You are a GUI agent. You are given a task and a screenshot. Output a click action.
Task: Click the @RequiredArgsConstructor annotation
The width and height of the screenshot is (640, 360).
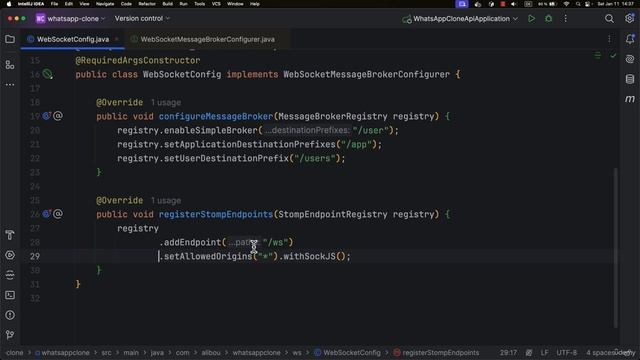(138, 60)
